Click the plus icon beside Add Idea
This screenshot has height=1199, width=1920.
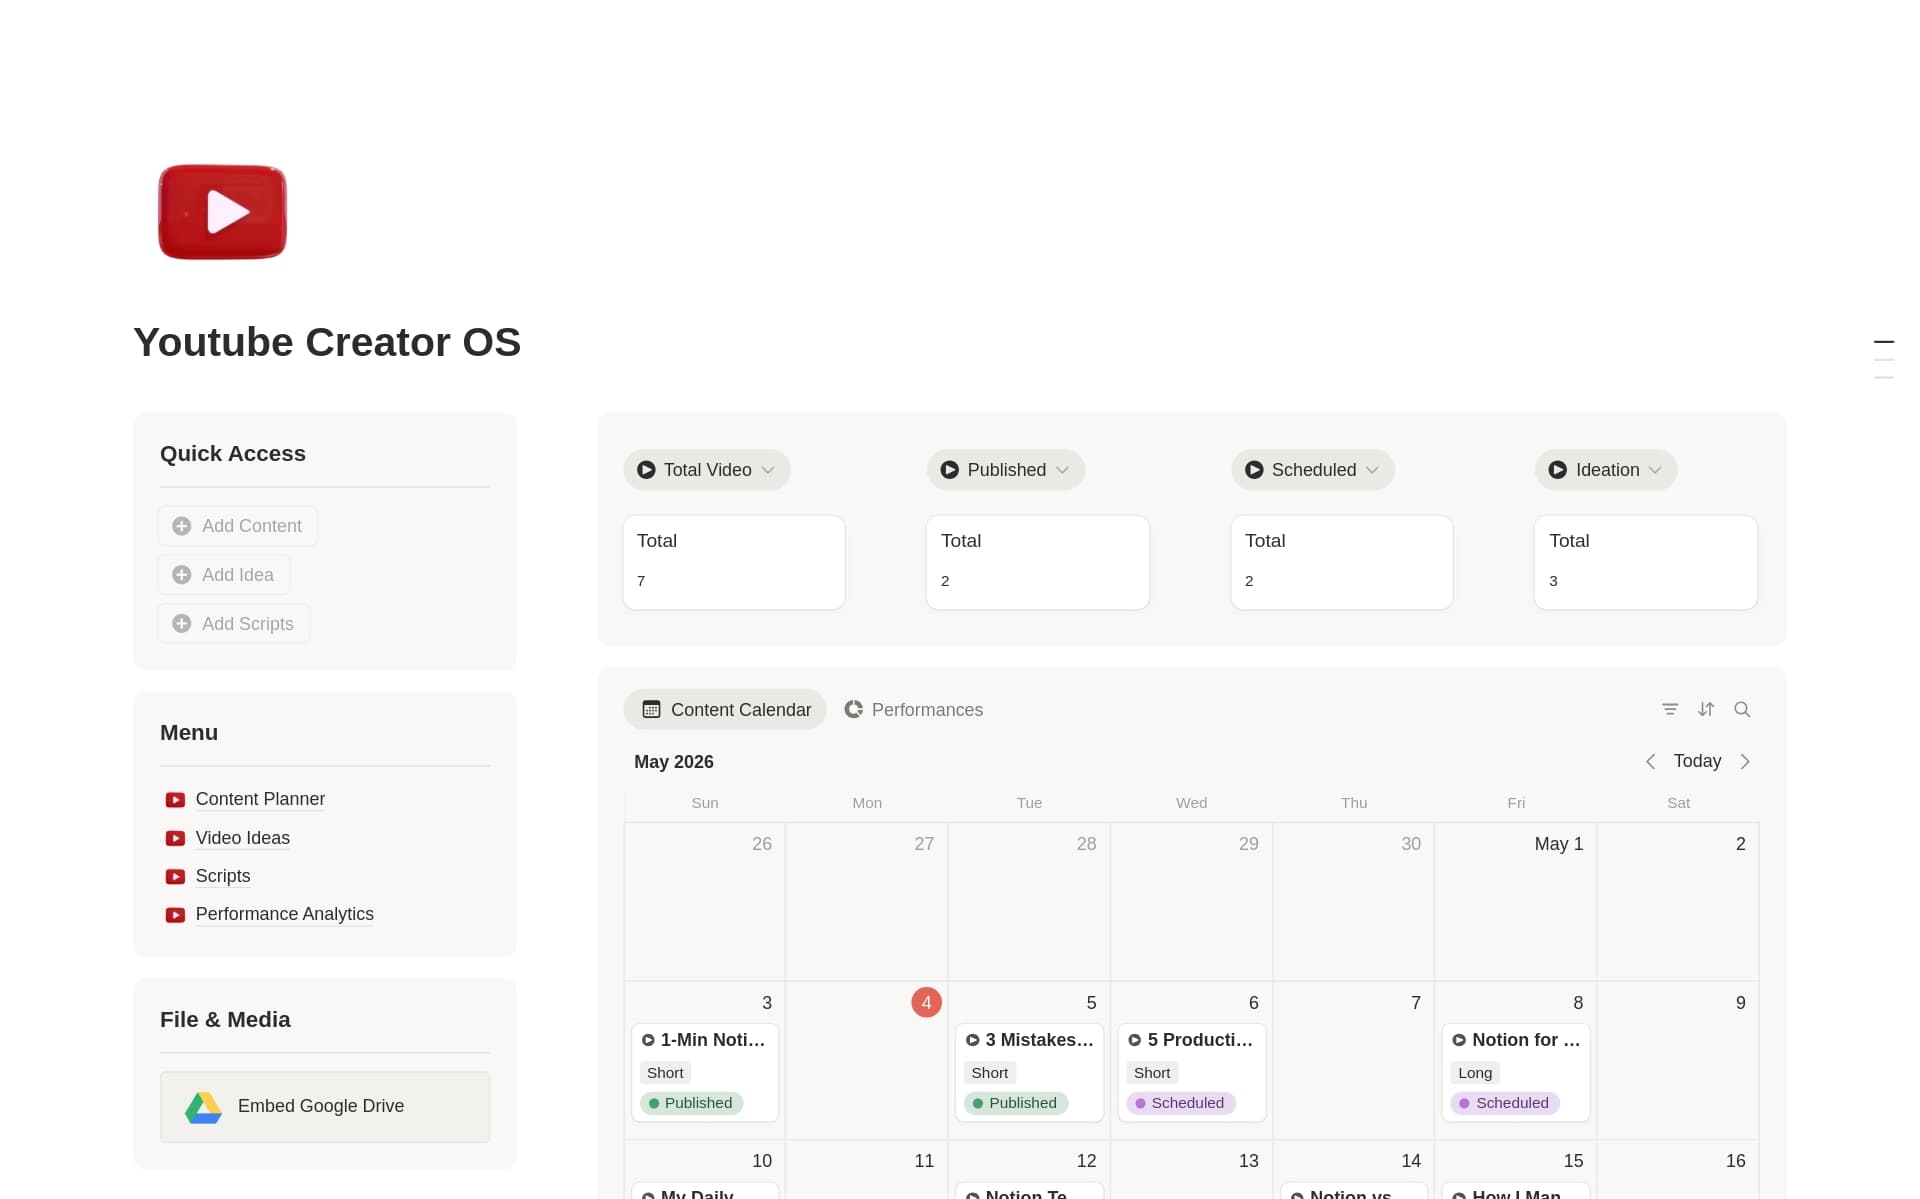tap(181, 575)
